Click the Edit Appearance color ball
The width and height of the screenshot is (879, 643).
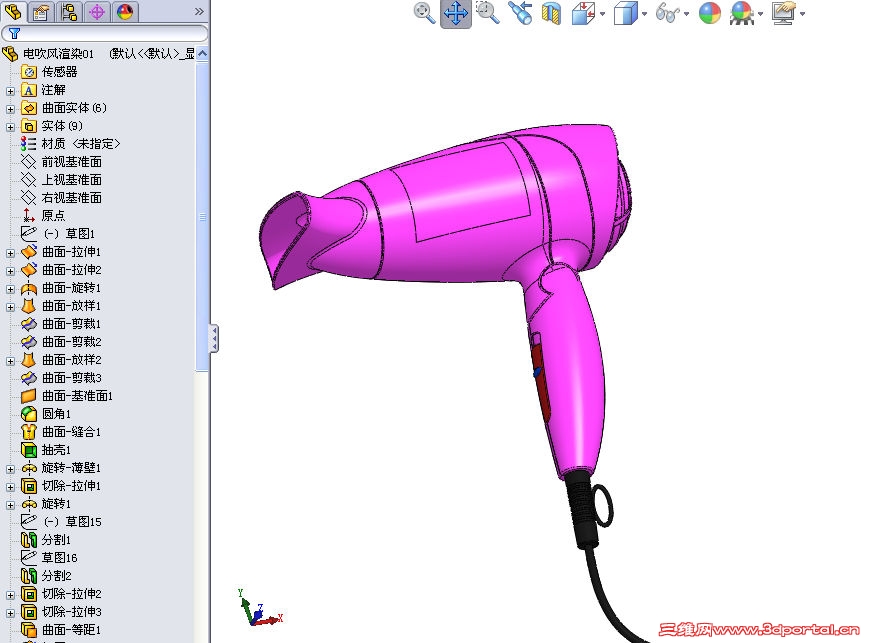pos(710,13)
